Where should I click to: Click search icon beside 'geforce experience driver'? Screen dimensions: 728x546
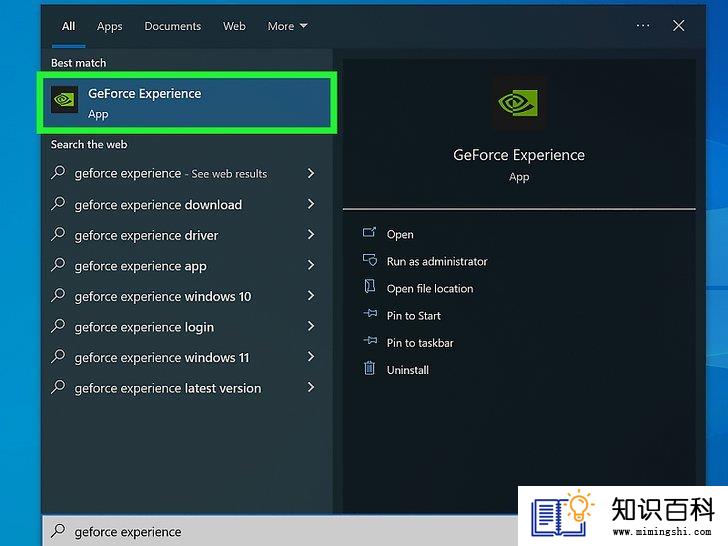[58, 234]
